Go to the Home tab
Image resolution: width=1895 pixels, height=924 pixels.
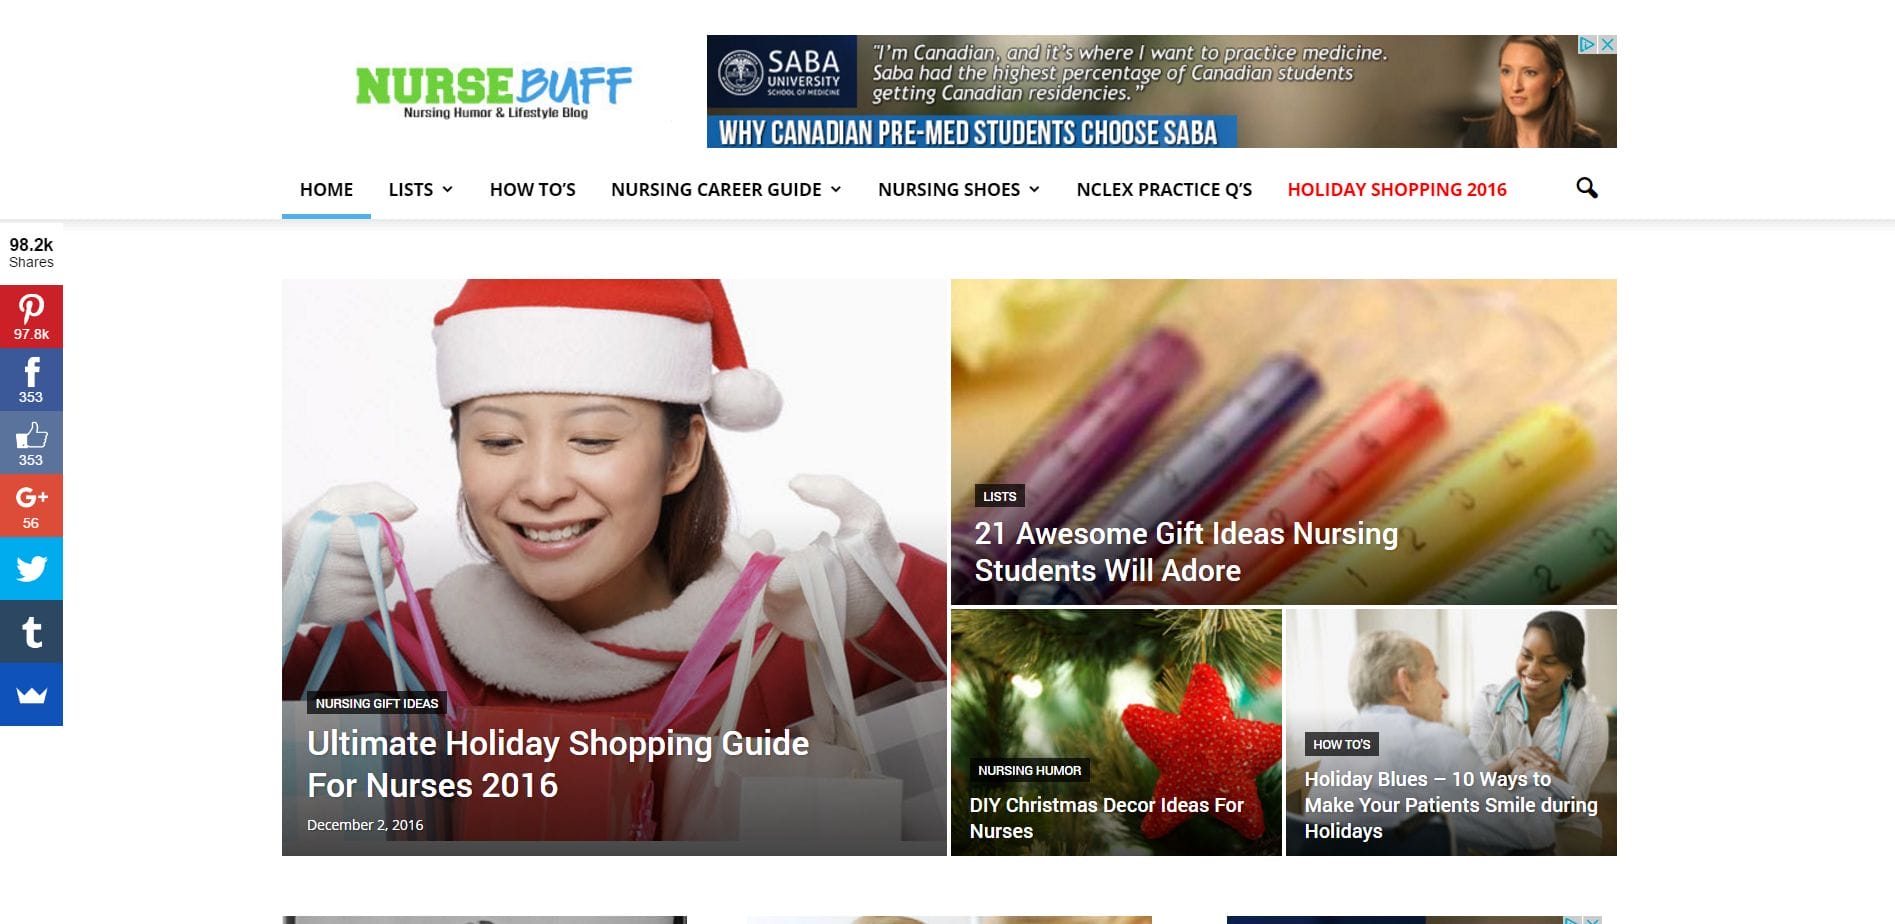tap(326, 189)
